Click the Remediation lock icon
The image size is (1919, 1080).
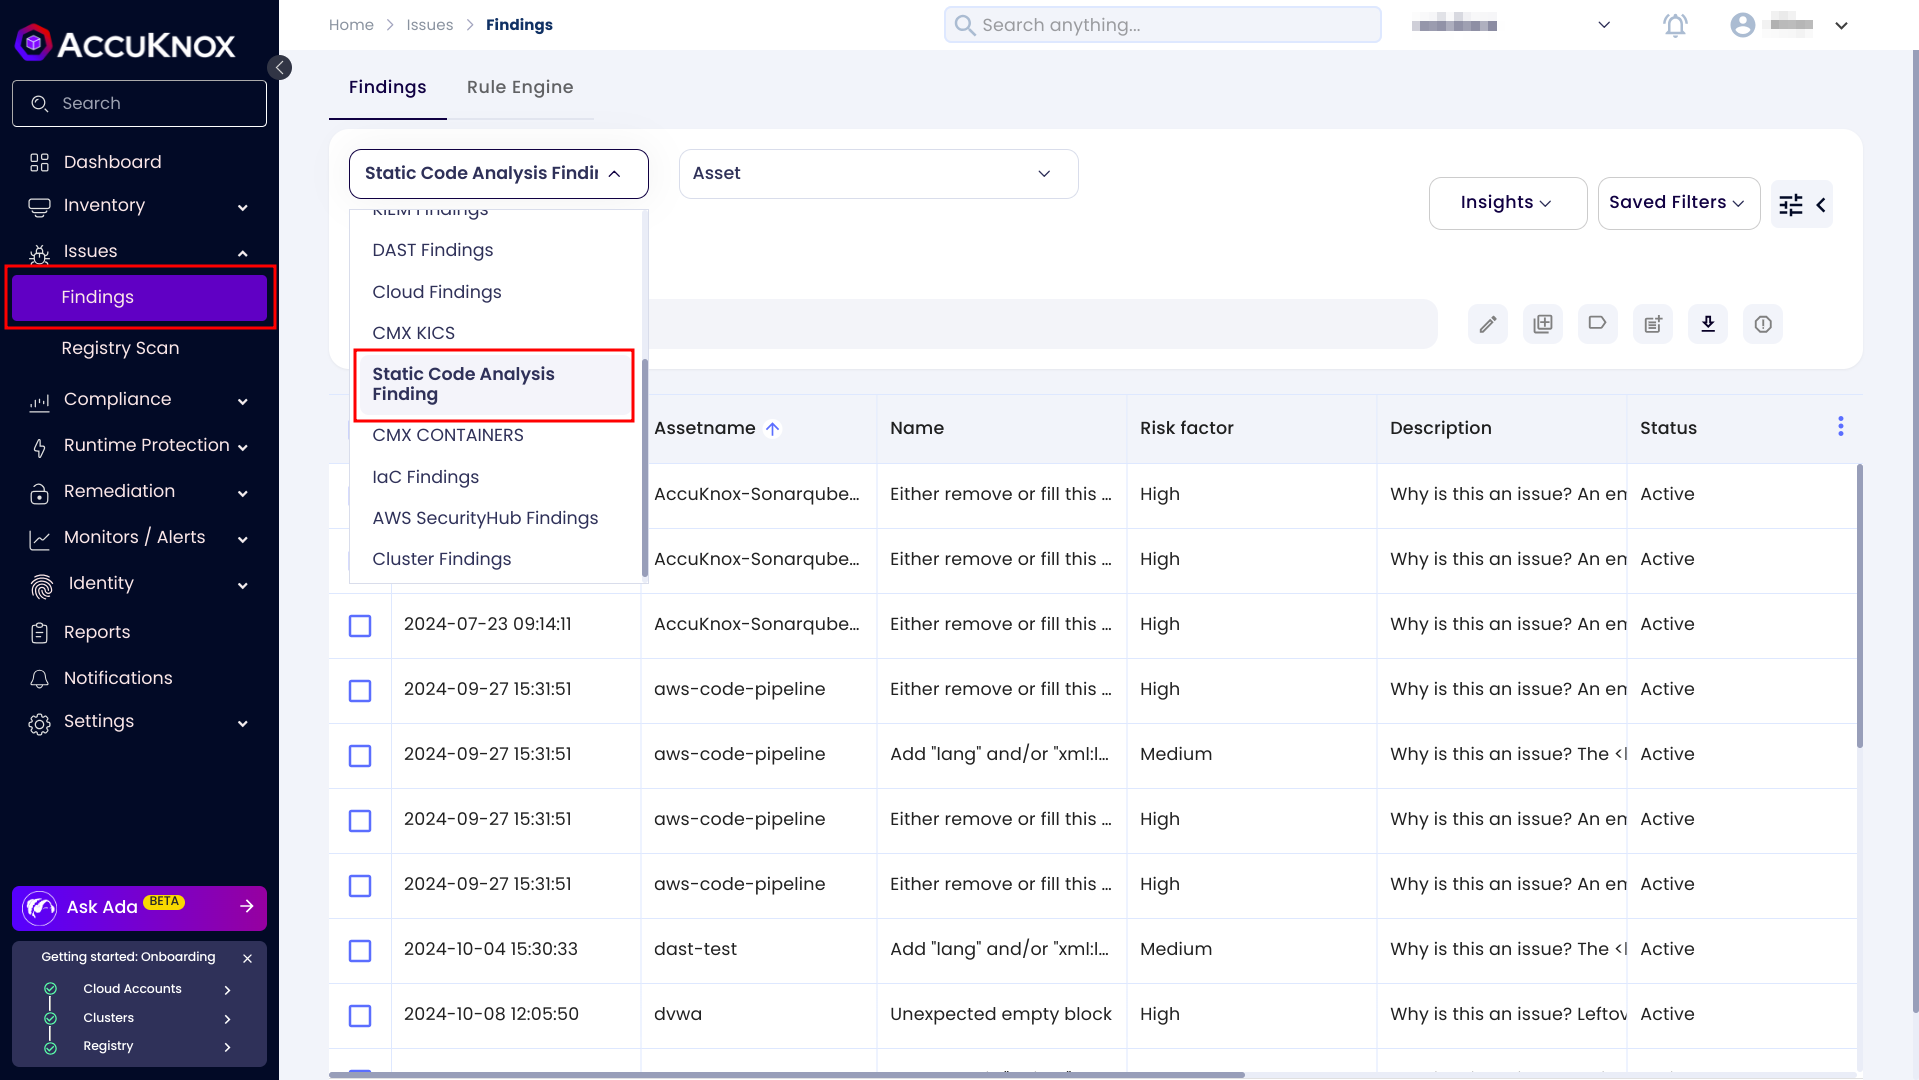click(x=39, y=493)
